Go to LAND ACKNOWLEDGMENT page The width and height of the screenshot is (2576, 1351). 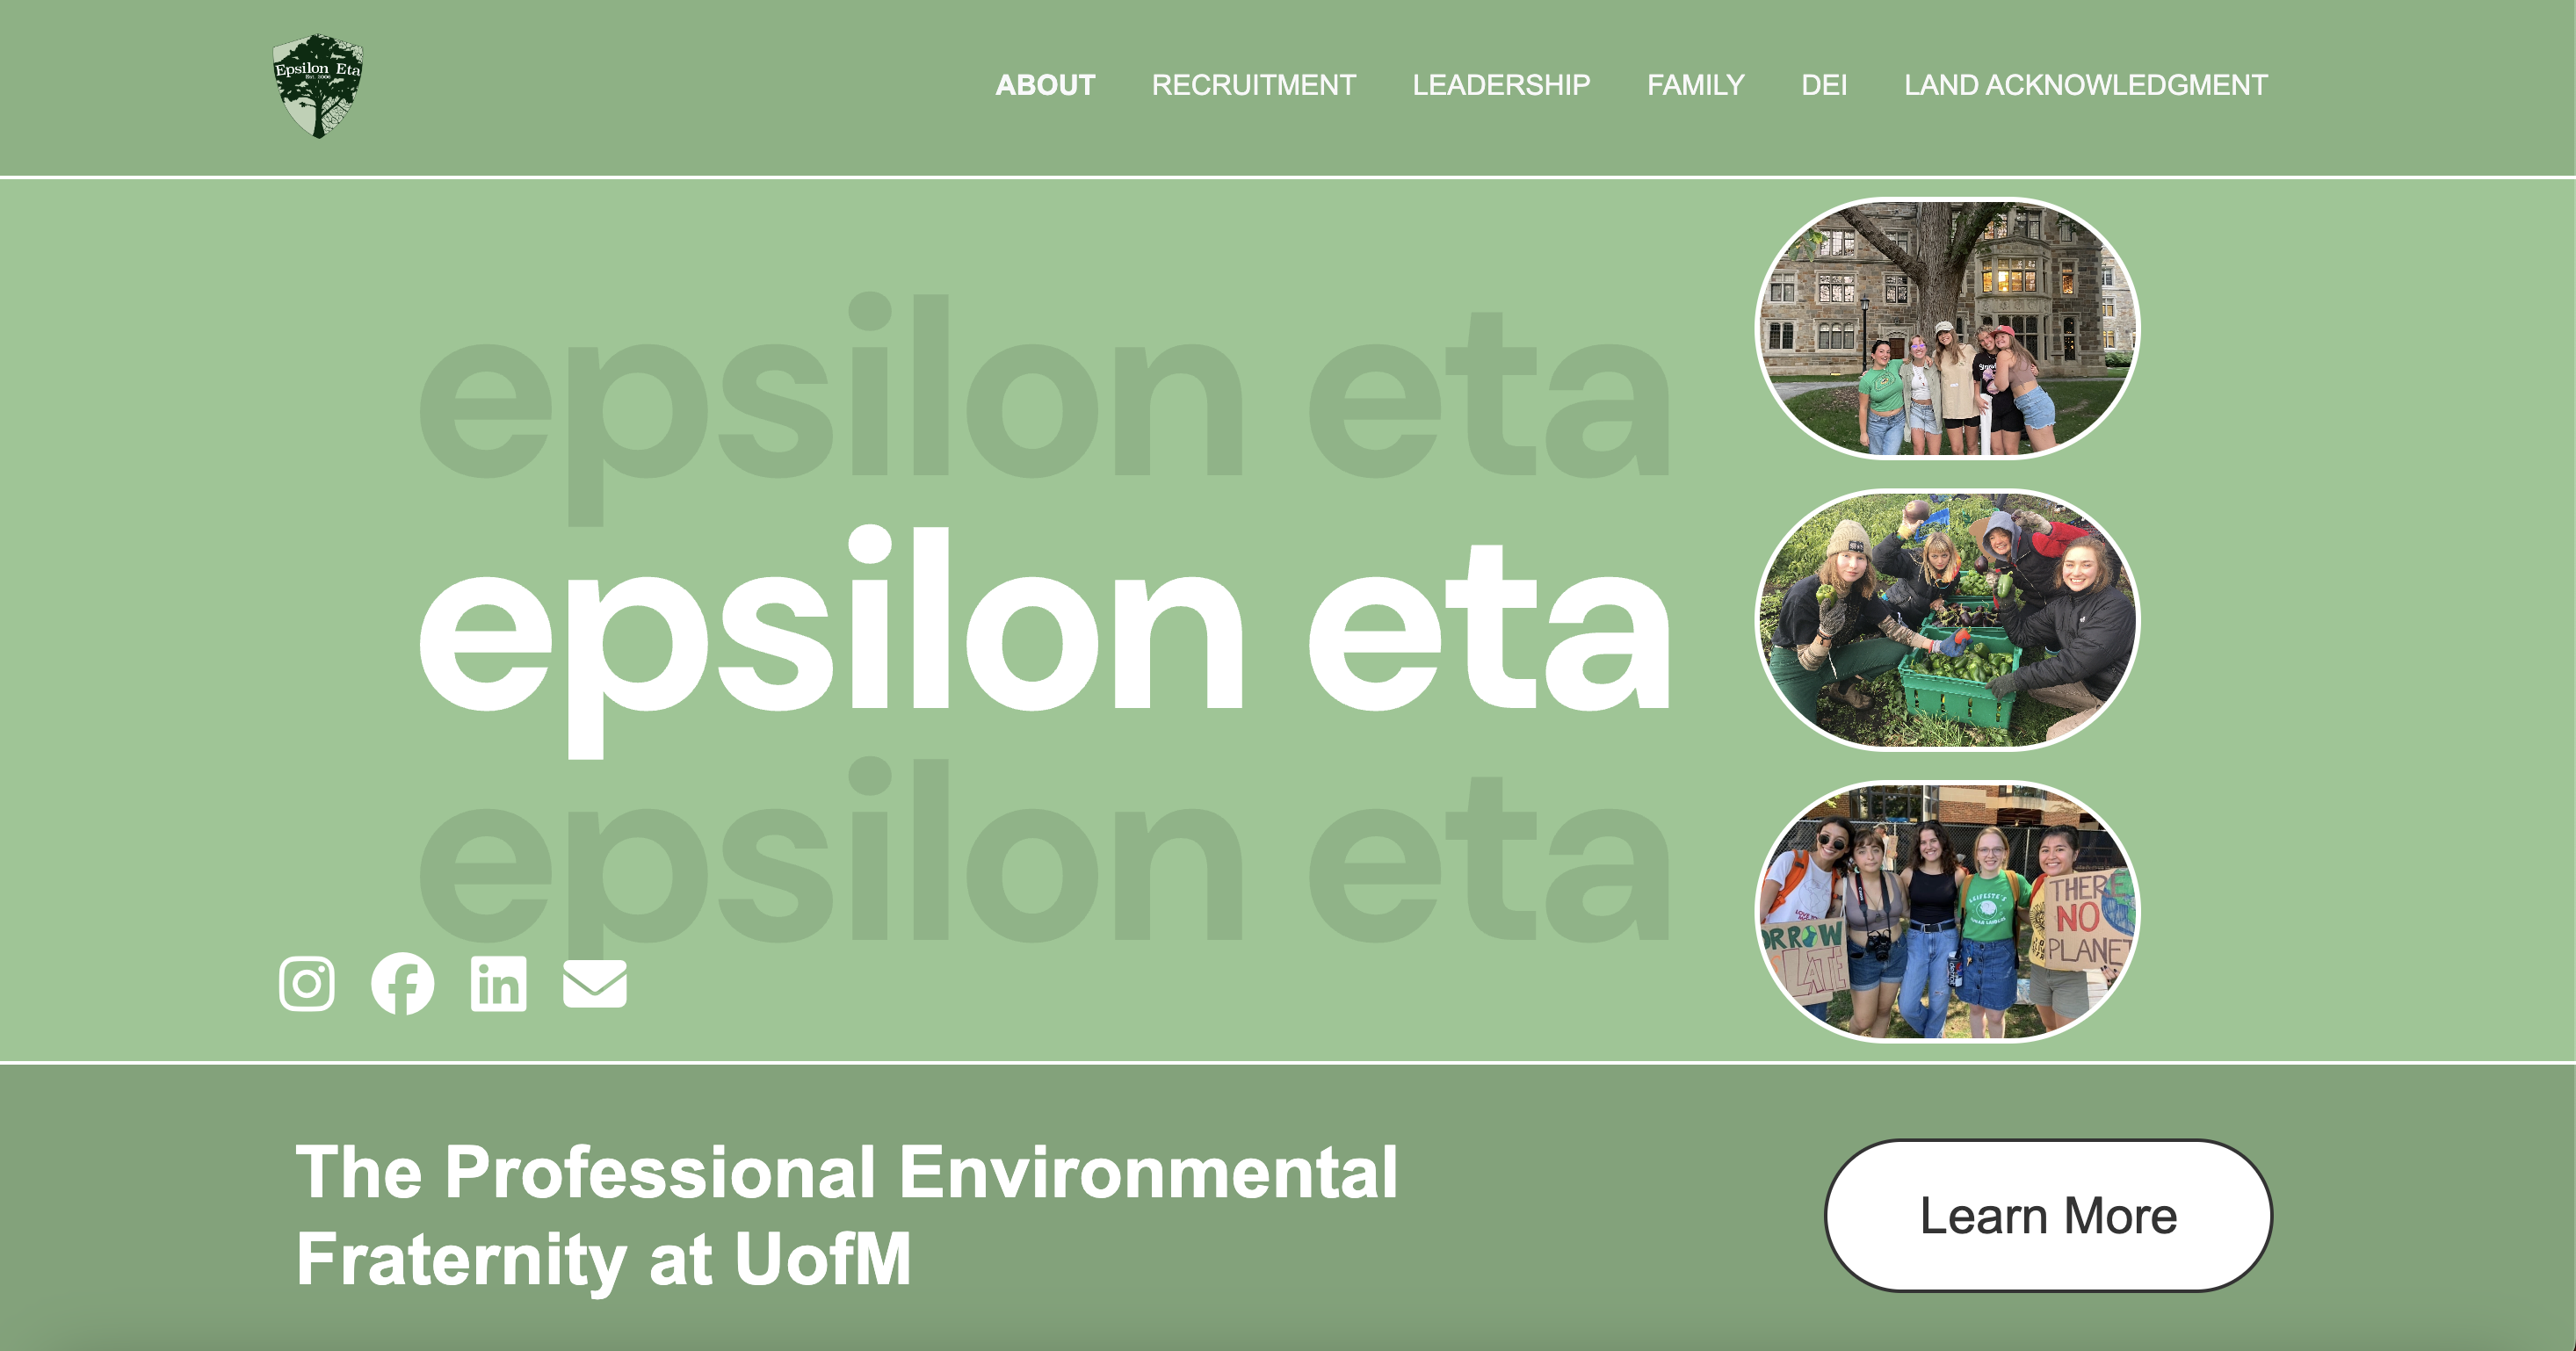coord(2085,85)
